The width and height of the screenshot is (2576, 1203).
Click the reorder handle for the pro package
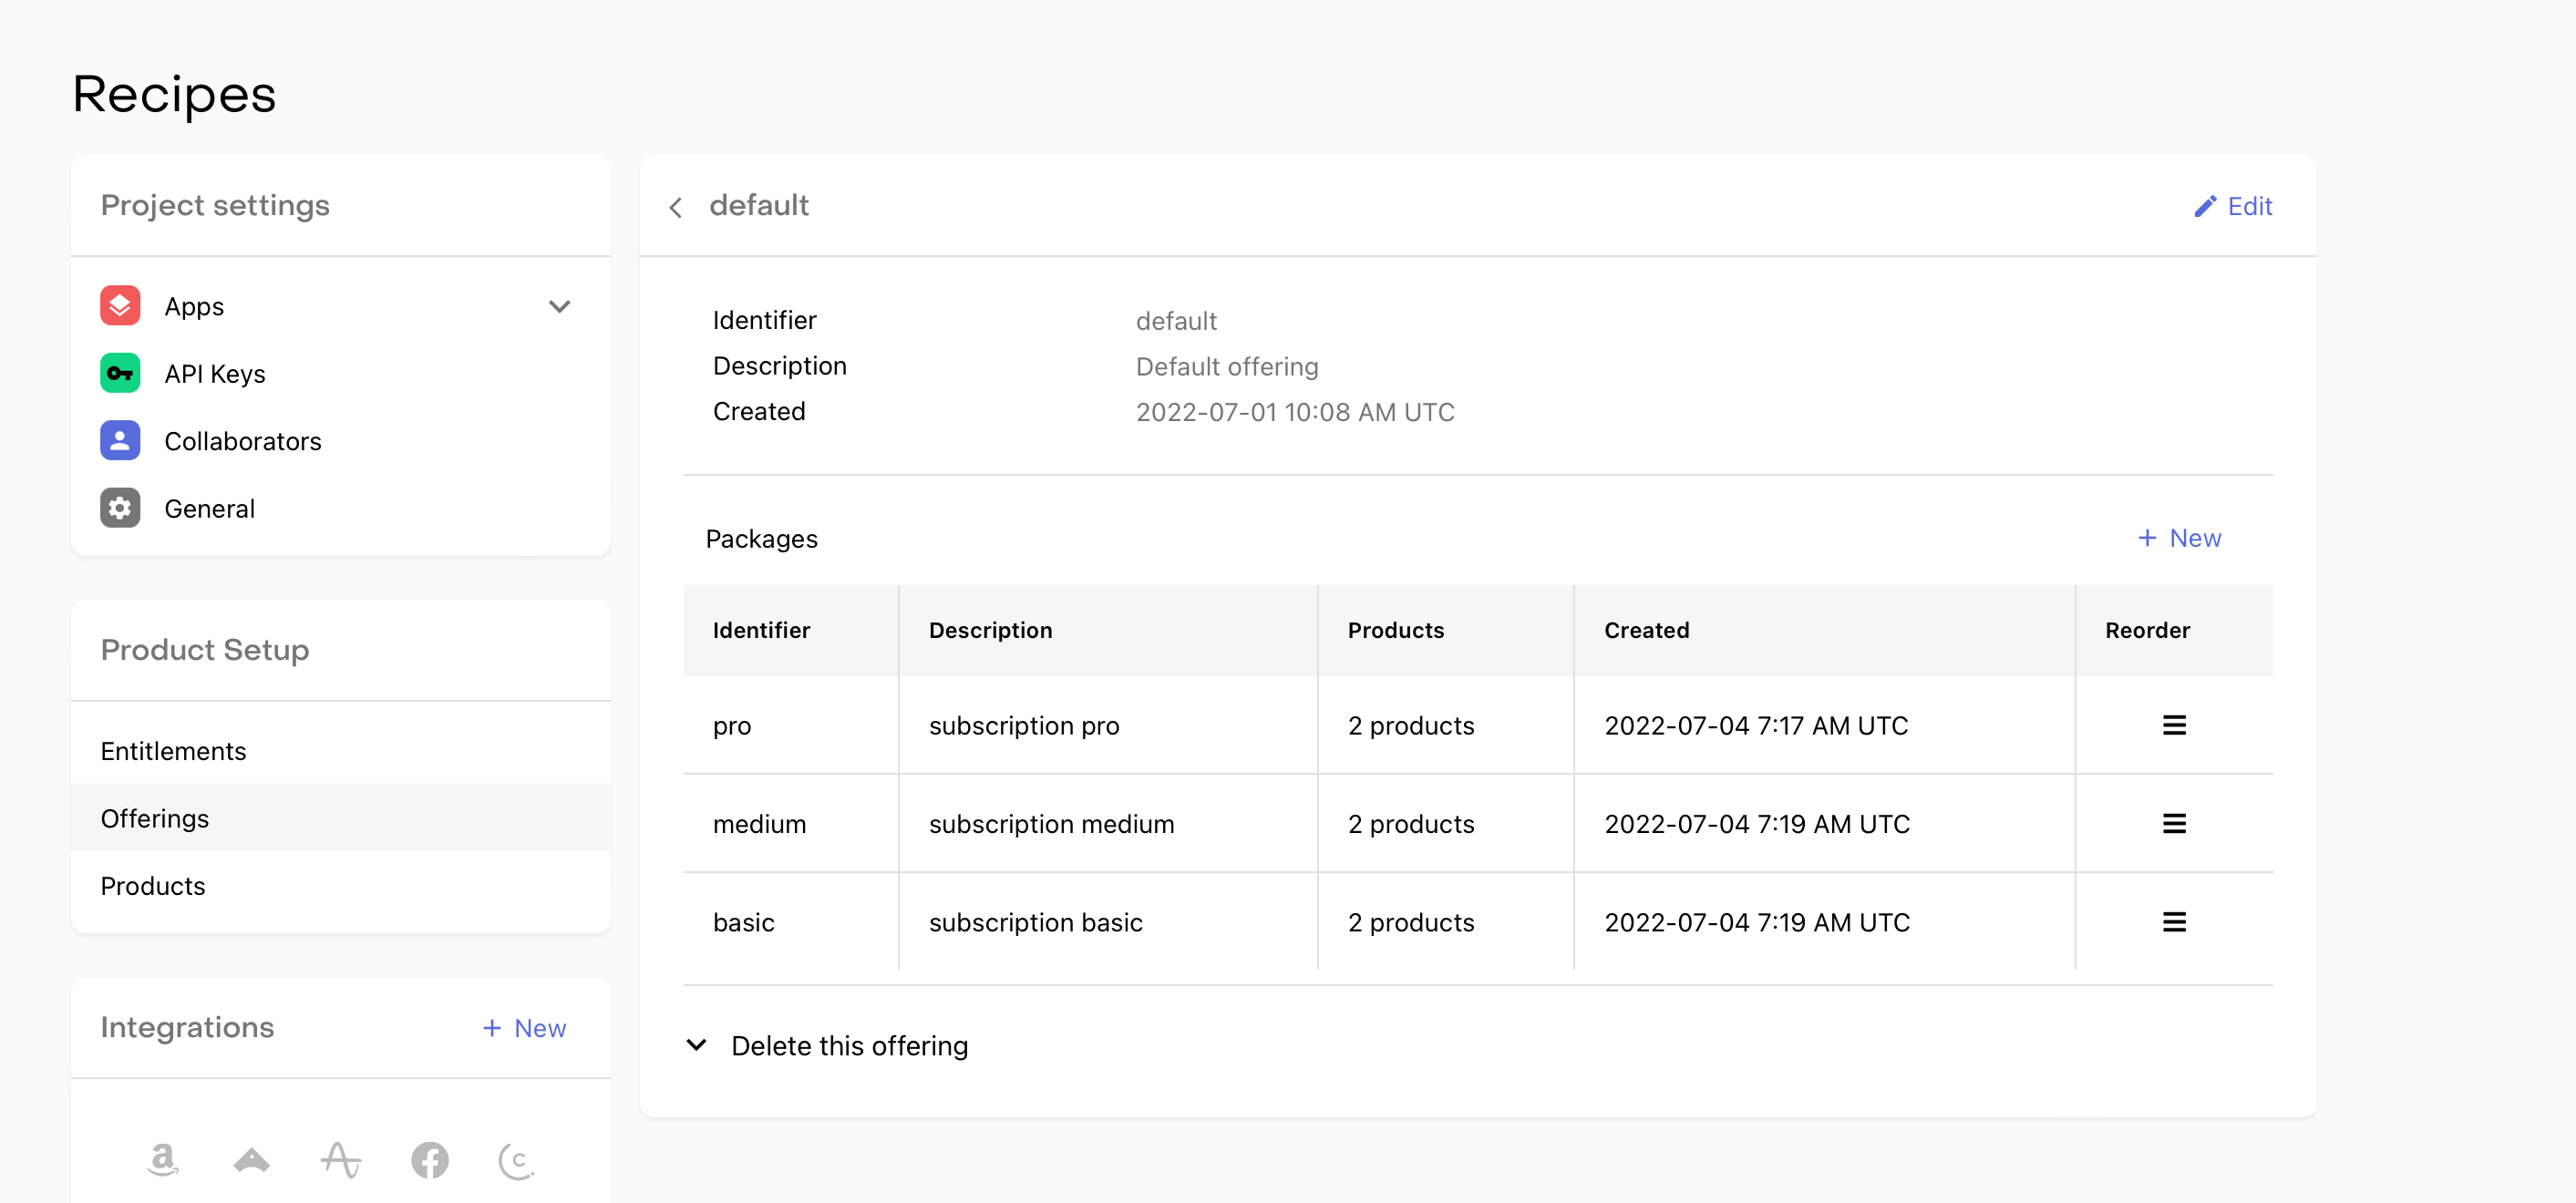click(2173, 725)
